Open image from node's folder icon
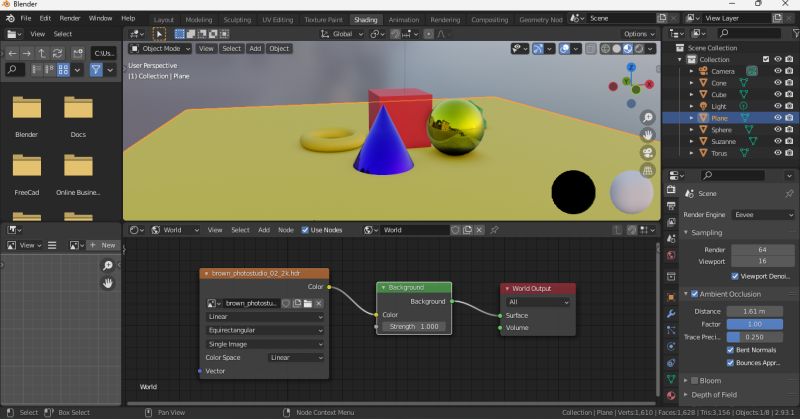 [308, 304]
